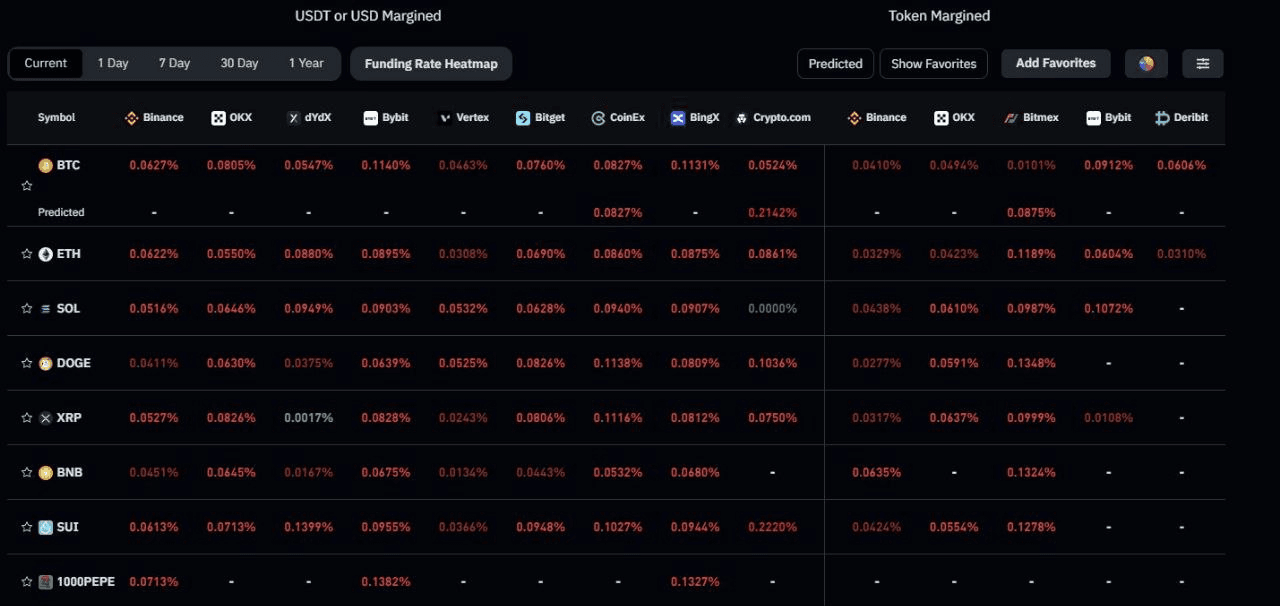The image size is (1280, 606).
Task: Toggle favorite star for XRP
Action: coord(27,418)
